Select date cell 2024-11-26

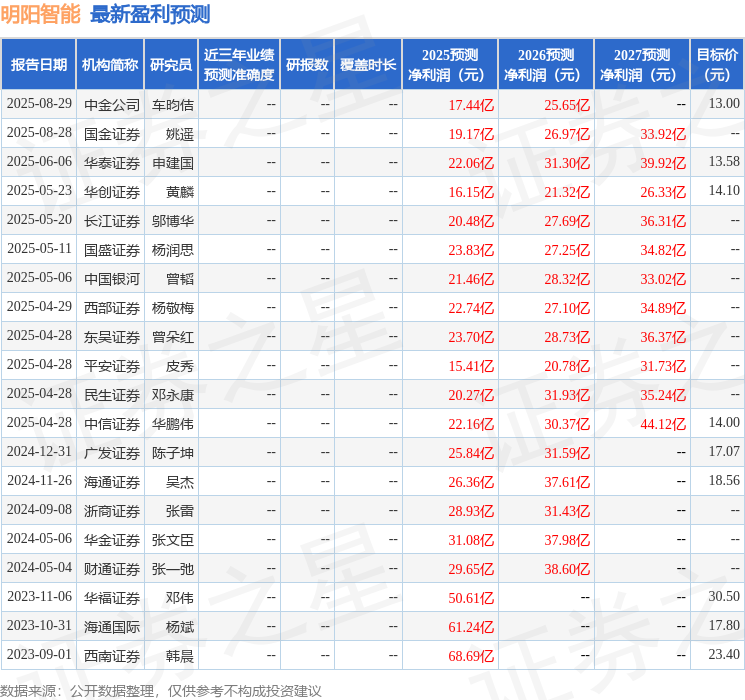point(39,480)
